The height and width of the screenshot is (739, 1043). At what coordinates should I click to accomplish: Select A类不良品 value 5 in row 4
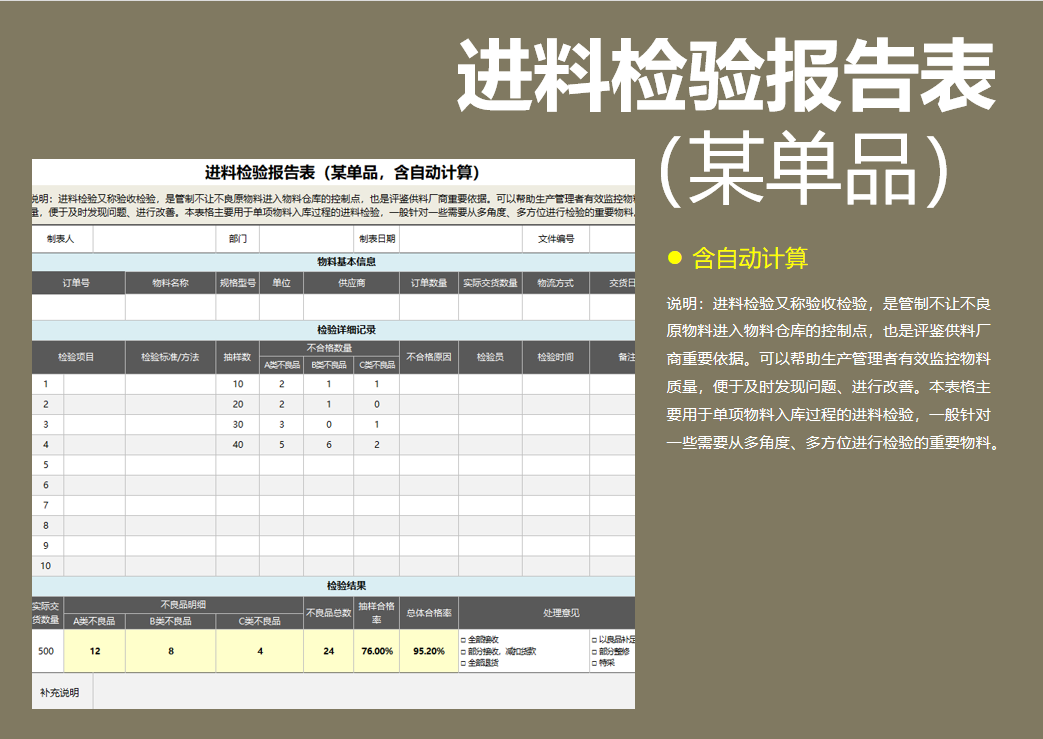coord(281,444)
